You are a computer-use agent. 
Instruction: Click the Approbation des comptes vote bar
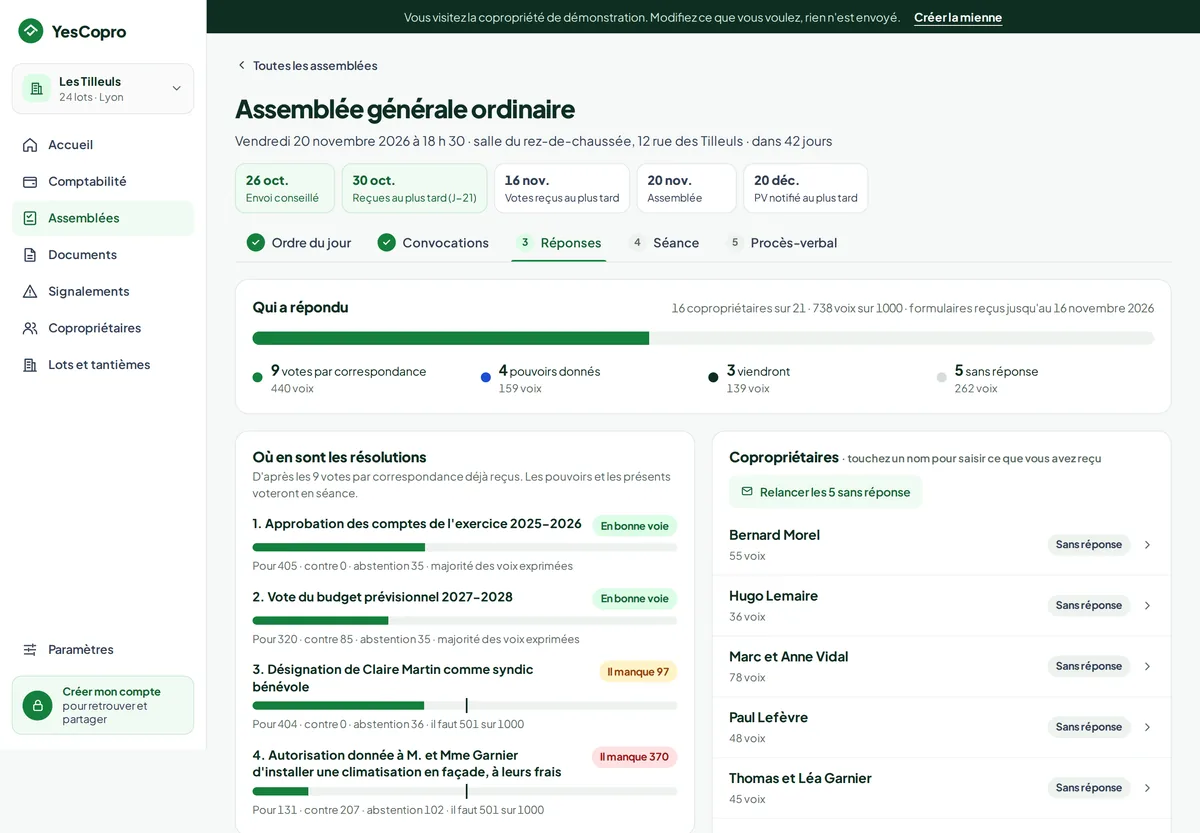pos(465,547)
